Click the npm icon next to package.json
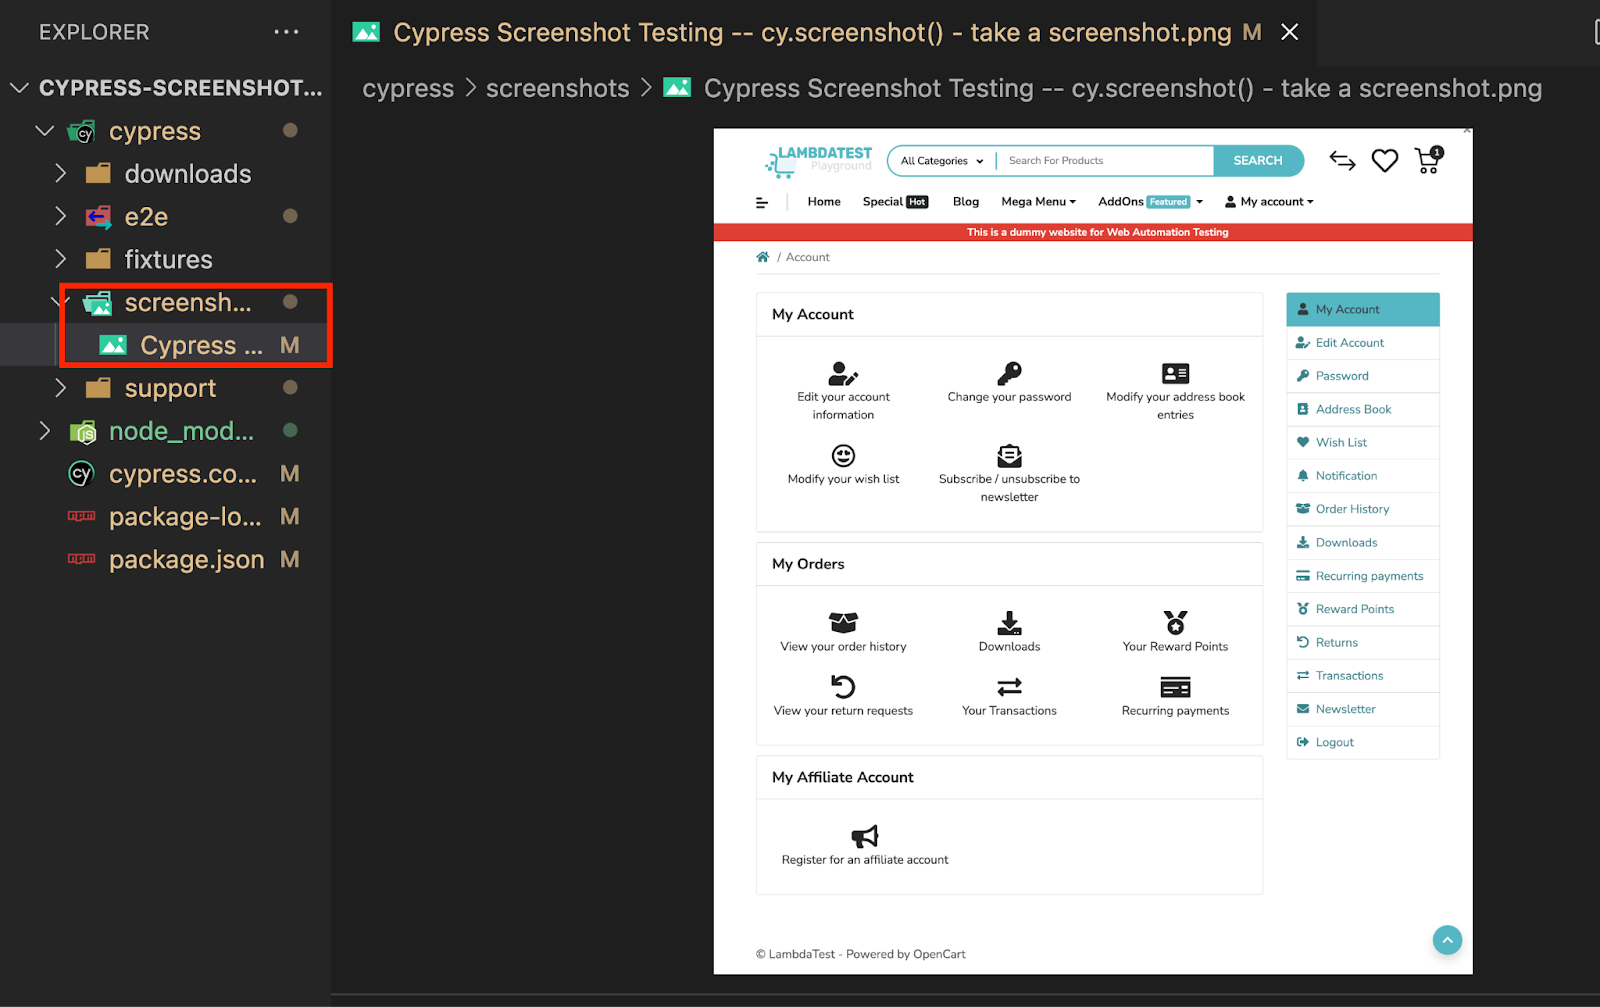 coord(81,559)
